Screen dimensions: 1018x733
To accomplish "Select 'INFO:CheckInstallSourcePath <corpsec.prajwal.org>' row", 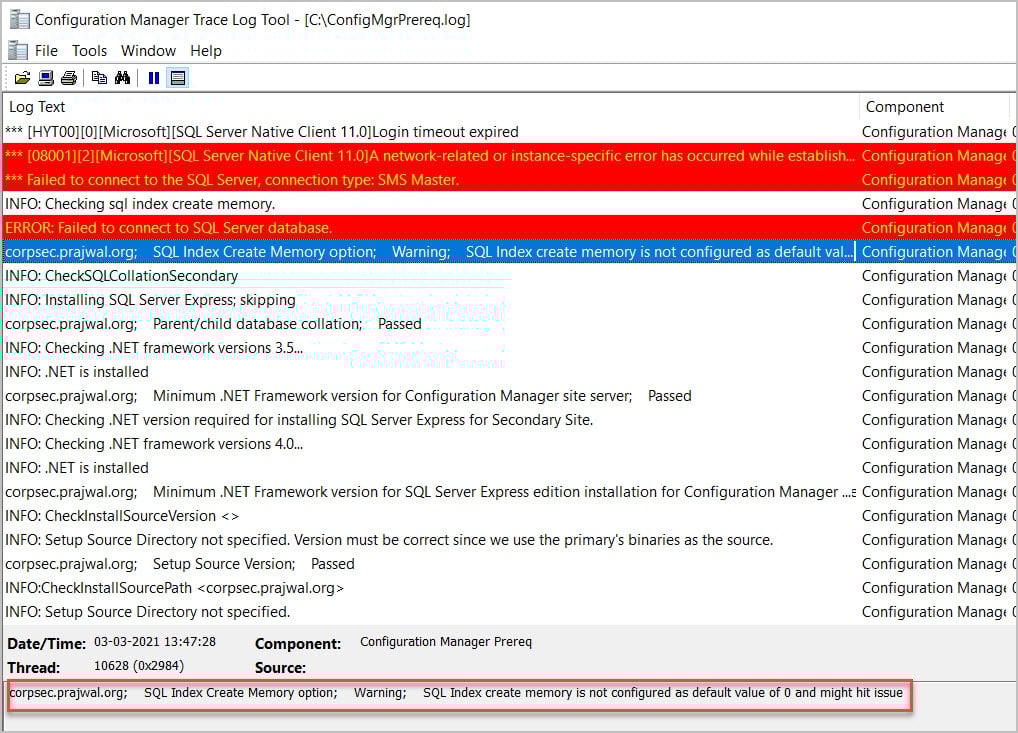I will [x=509, y=588].
